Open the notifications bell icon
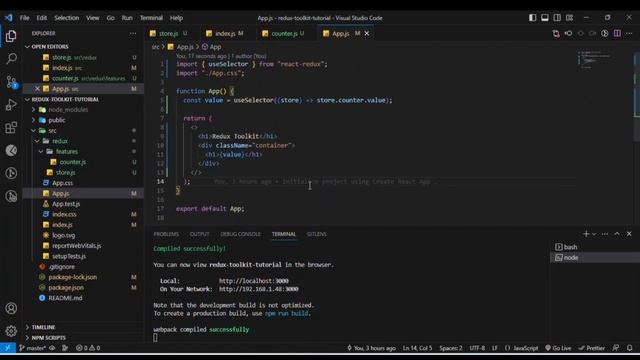640x360 pixels. (x=629, y=348)
